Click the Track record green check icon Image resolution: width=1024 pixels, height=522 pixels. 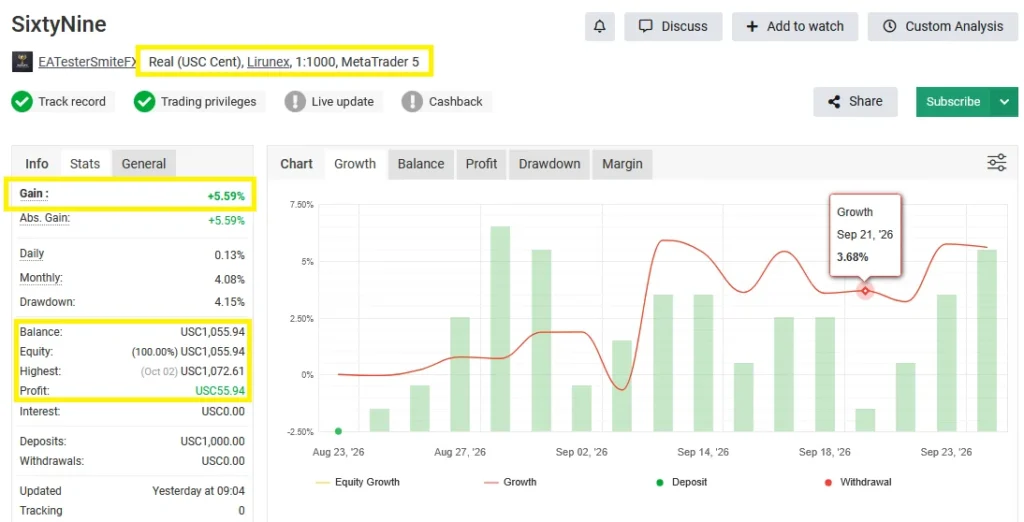22,102
